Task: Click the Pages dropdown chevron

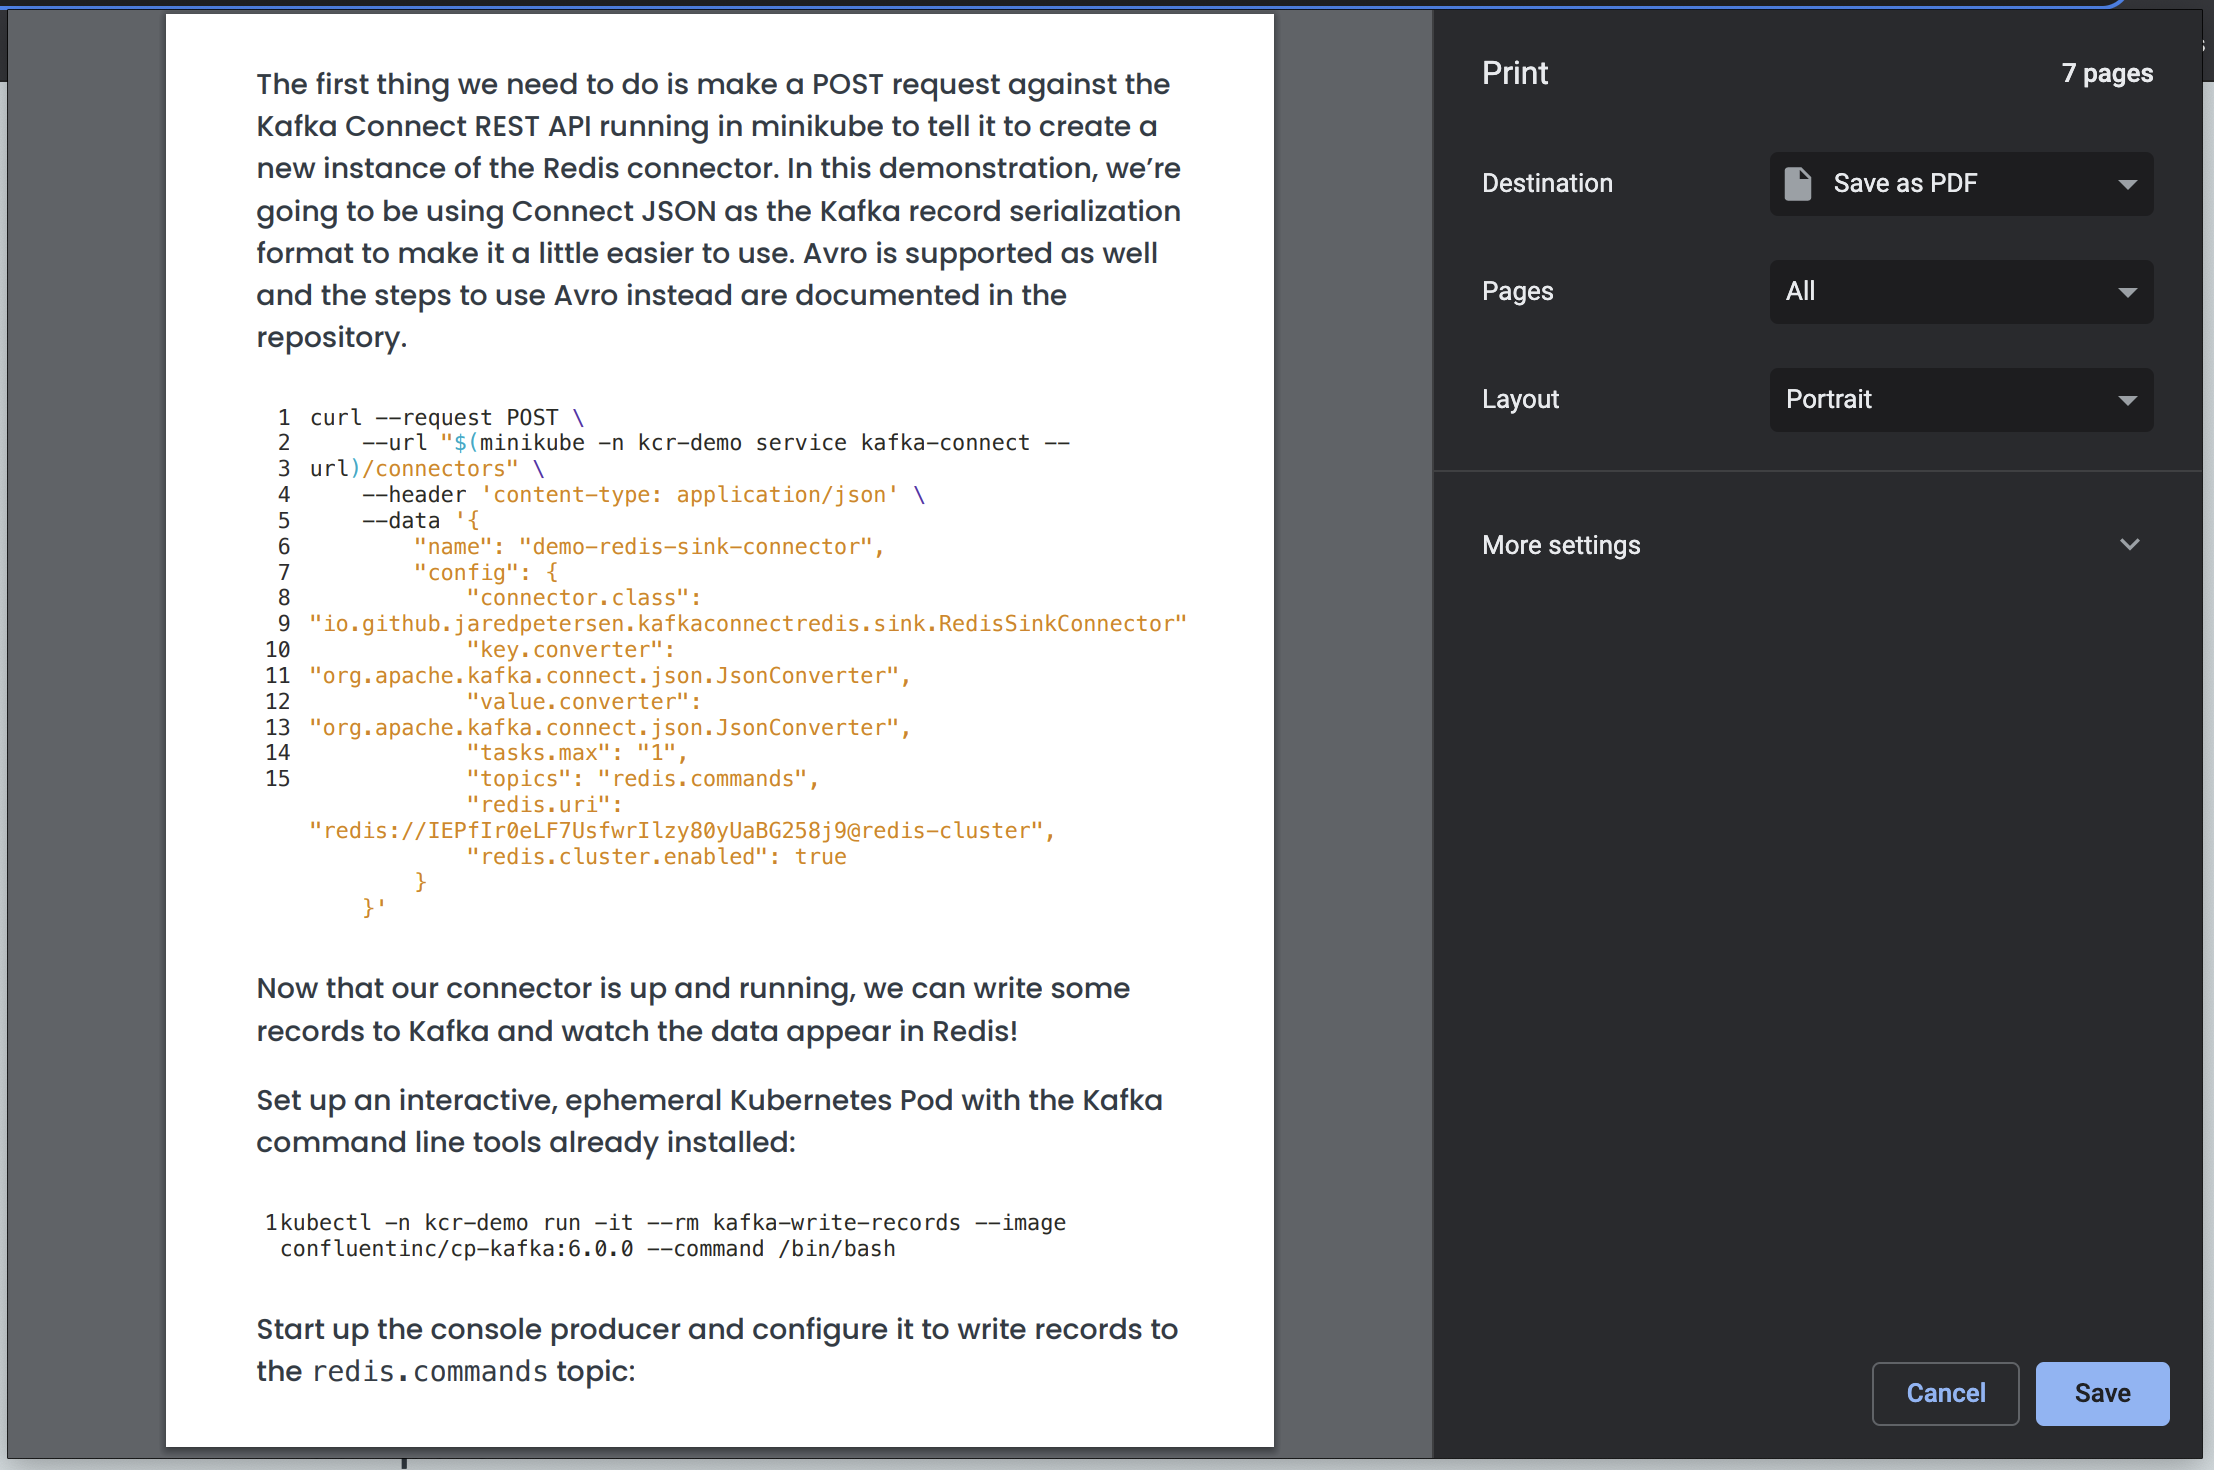Action: [x=2126, y=292]
